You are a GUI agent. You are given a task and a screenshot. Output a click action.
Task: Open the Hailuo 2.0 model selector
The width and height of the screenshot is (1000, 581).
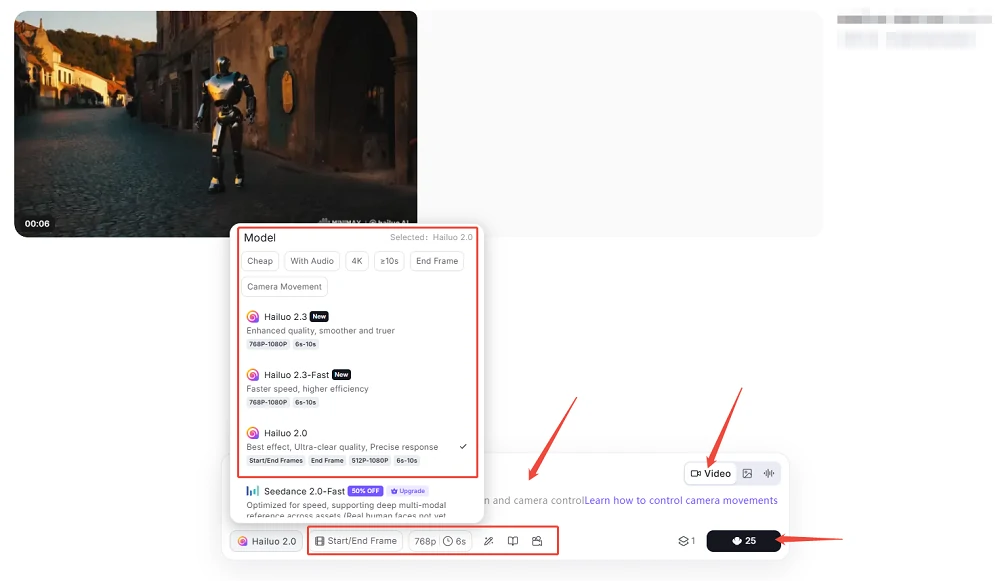[x=267, y=541]
